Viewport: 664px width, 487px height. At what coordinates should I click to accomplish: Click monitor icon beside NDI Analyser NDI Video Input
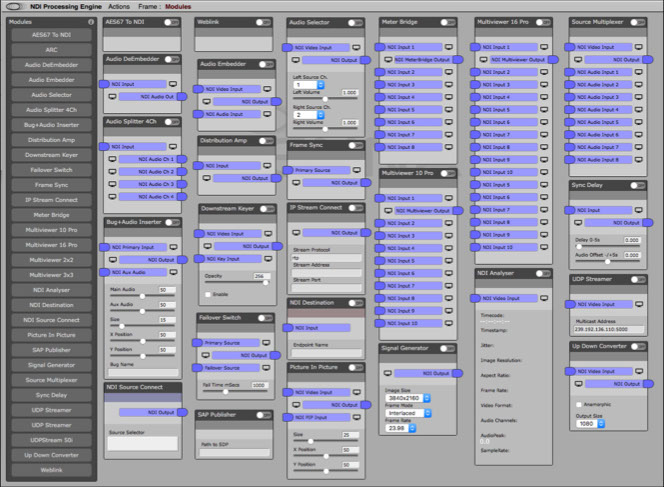tap(544, 299)
